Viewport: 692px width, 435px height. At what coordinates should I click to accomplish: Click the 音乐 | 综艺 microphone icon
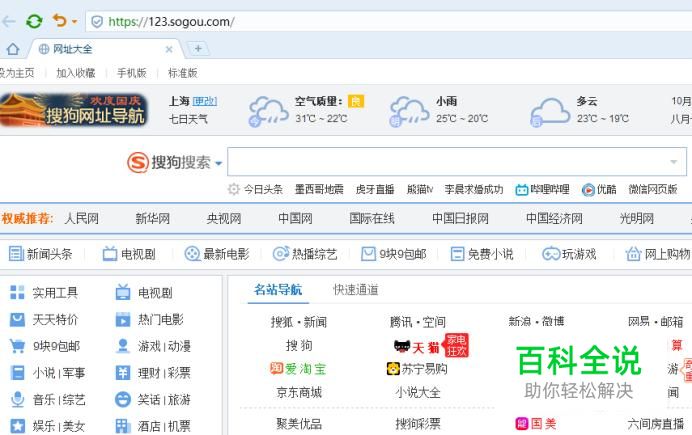(x=17, y=399)
